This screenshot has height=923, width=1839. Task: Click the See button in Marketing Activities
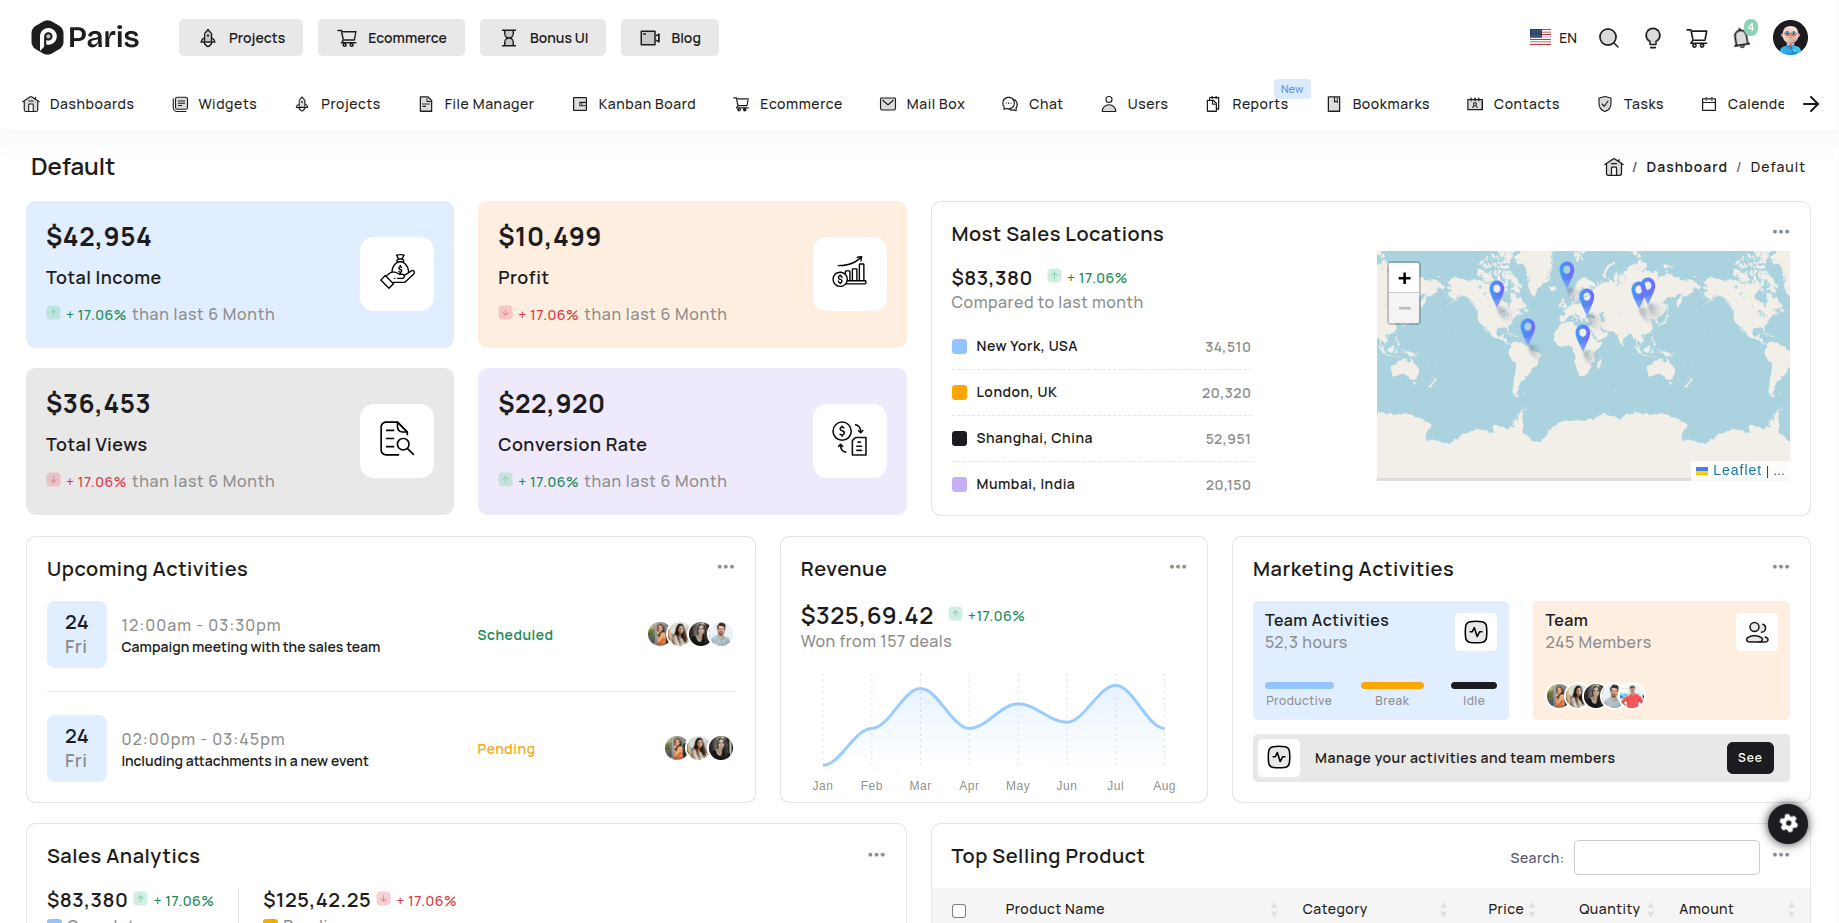[x=1749, y=757]
